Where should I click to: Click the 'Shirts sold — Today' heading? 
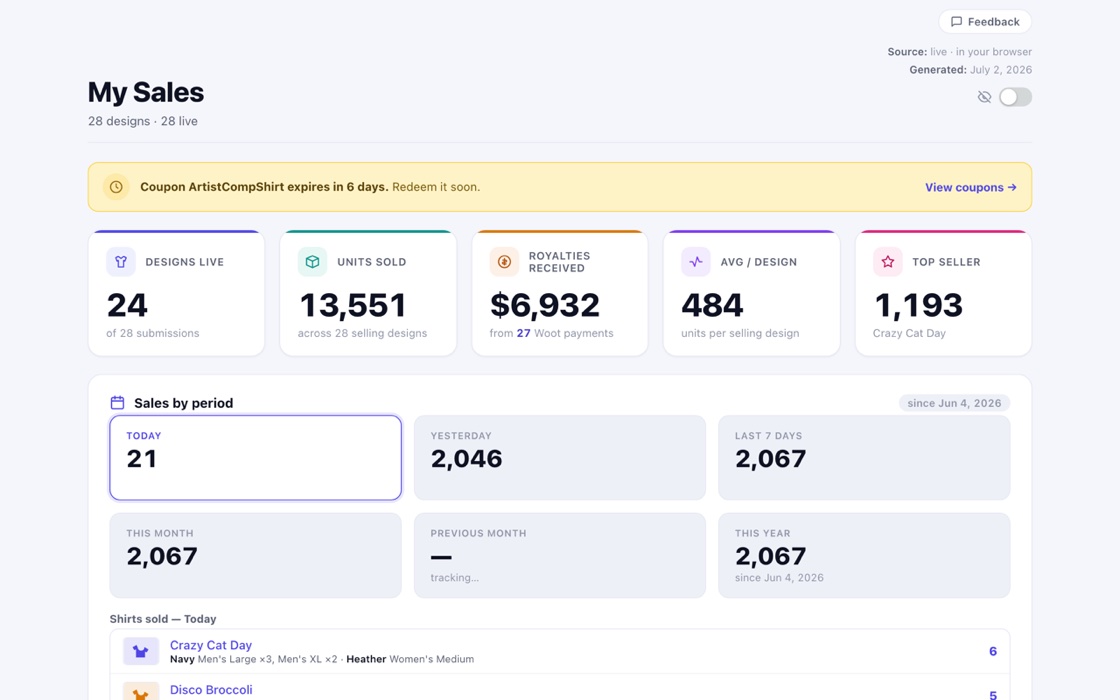click(x=163, y=619)
